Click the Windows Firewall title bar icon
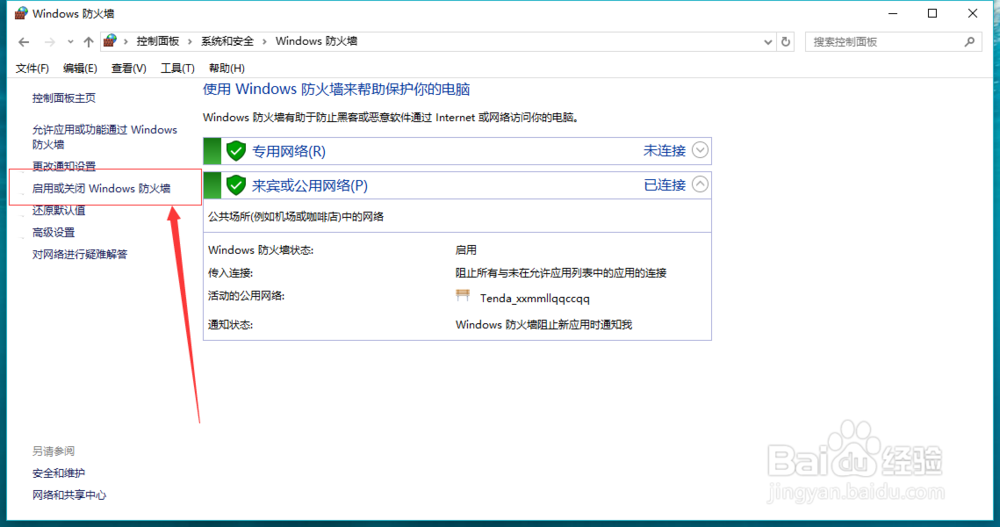 [21, 13]
